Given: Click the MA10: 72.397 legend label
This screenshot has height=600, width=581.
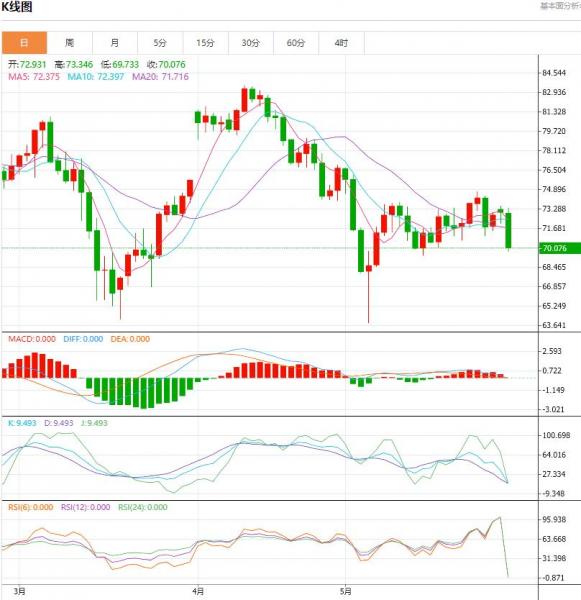Looking at the screenshot, I should point(96,77).
